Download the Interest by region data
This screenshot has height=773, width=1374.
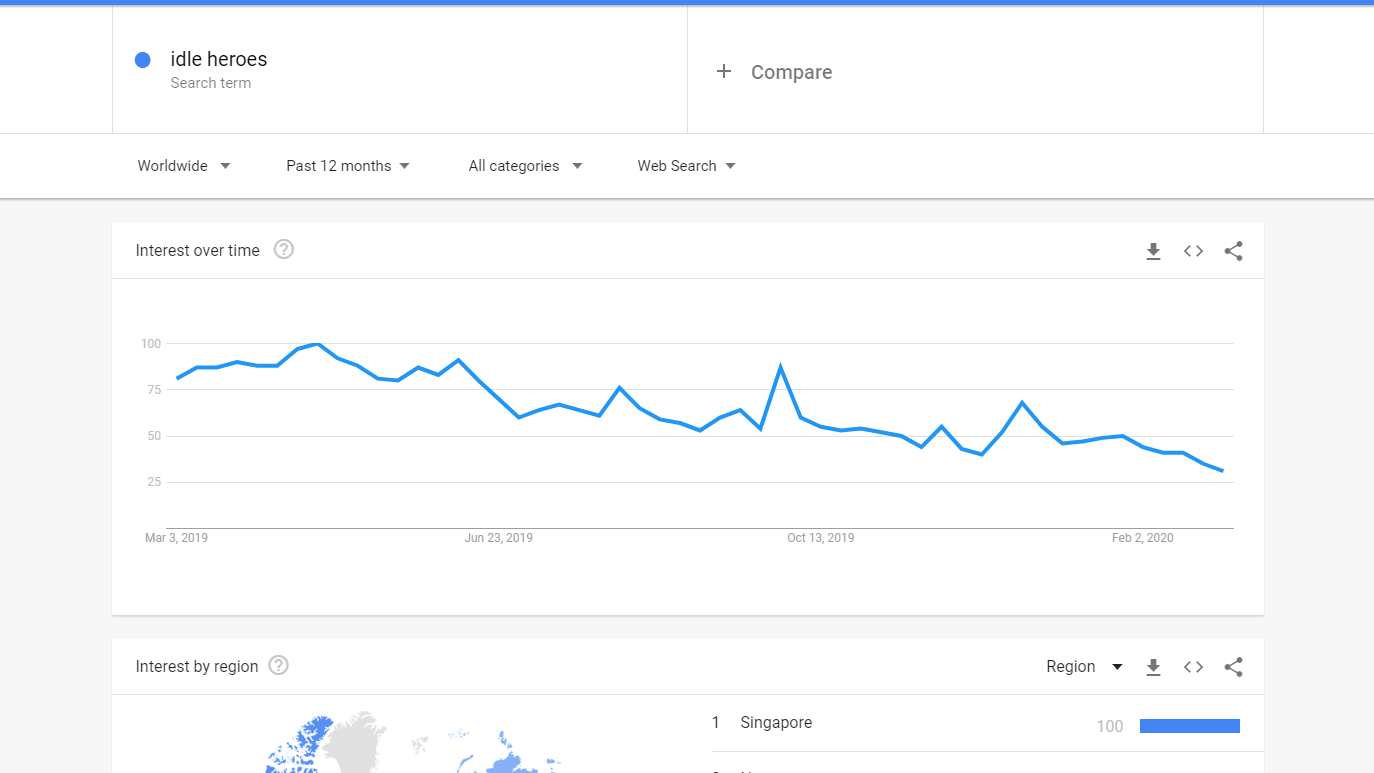(1153, 667)
